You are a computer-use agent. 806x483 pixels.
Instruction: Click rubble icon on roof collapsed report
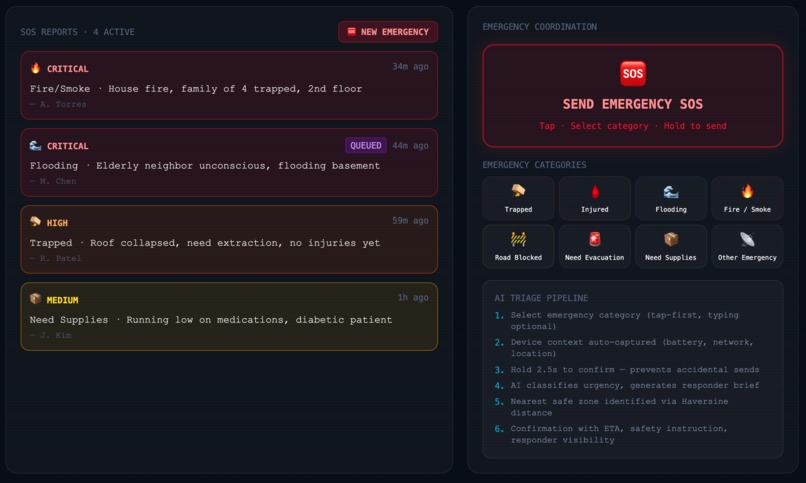[35, 221]
